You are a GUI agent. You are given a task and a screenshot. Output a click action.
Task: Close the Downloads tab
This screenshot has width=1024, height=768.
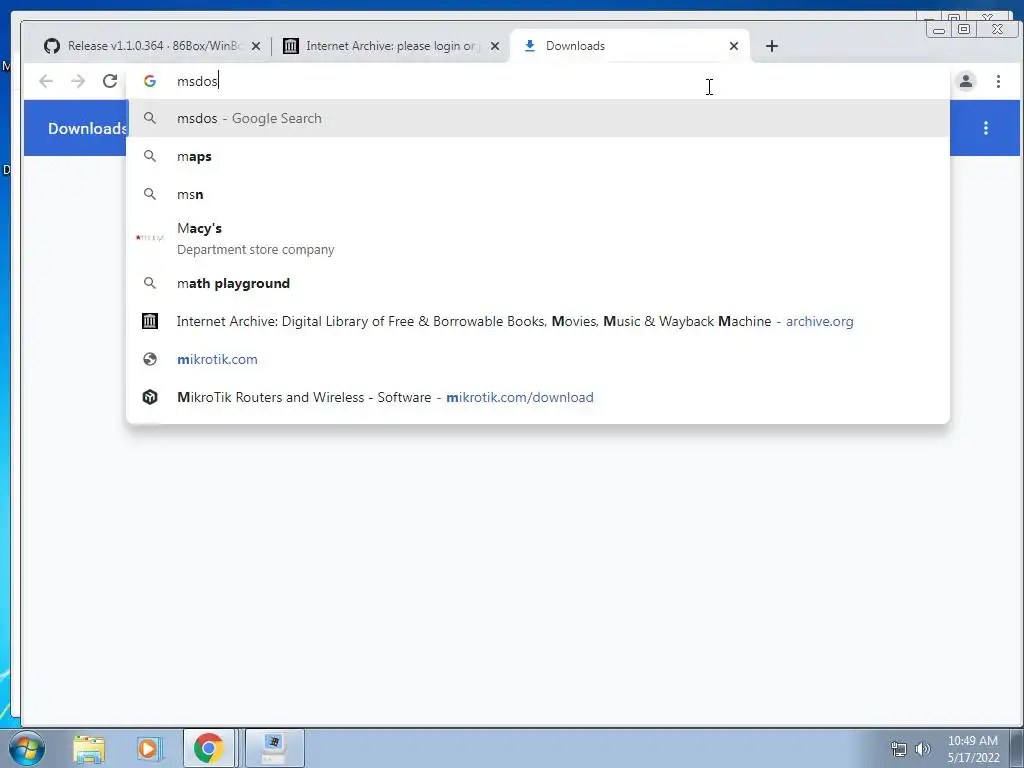point(734,46)
